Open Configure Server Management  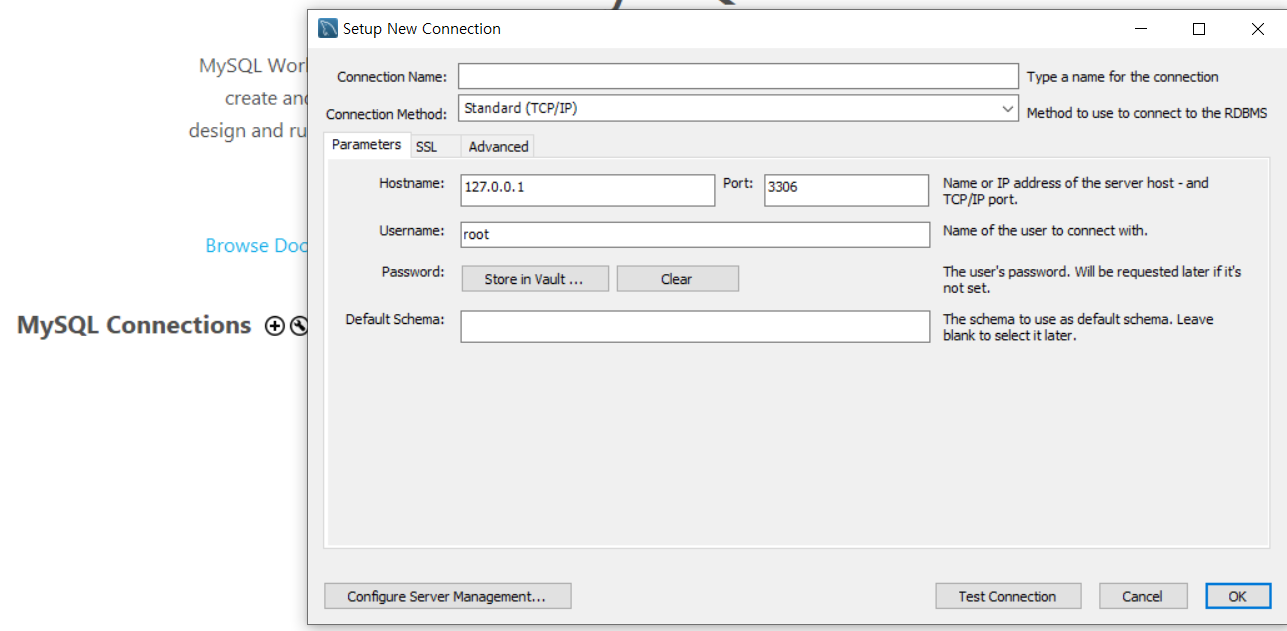coord(447,596)
